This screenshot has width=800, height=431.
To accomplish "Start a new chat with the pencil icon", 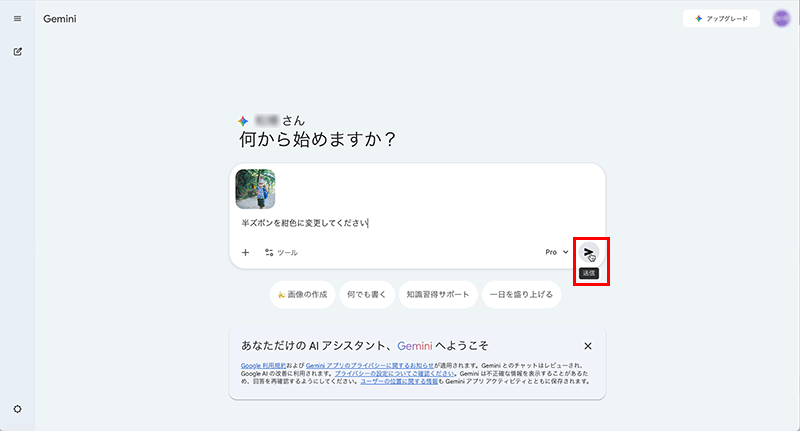I will [17, 52].
